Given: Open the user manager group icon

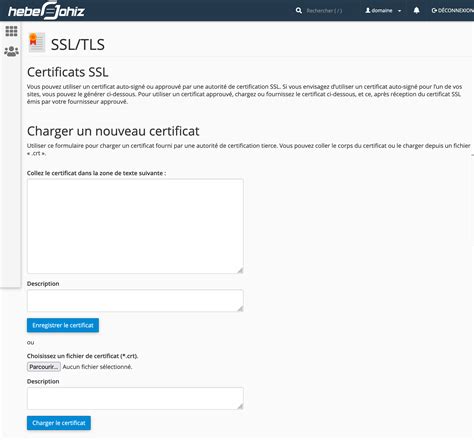Looking at the screenshot, I should 11,51.
